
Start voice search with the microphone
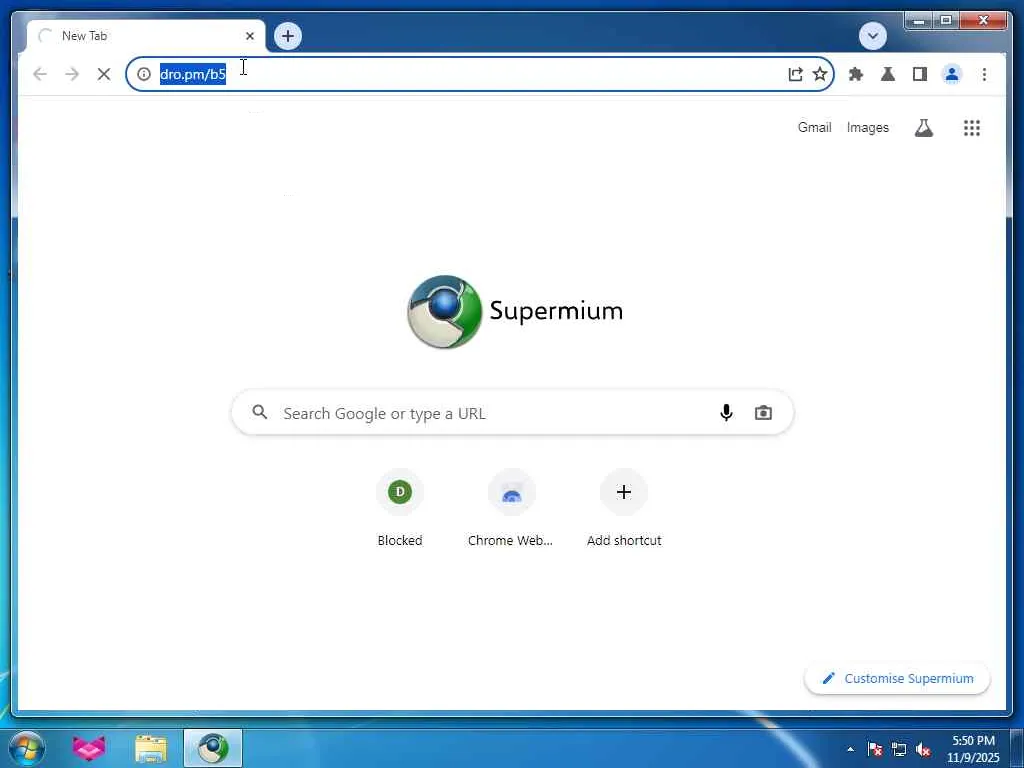pyautogui.click(x=726, y=413)
